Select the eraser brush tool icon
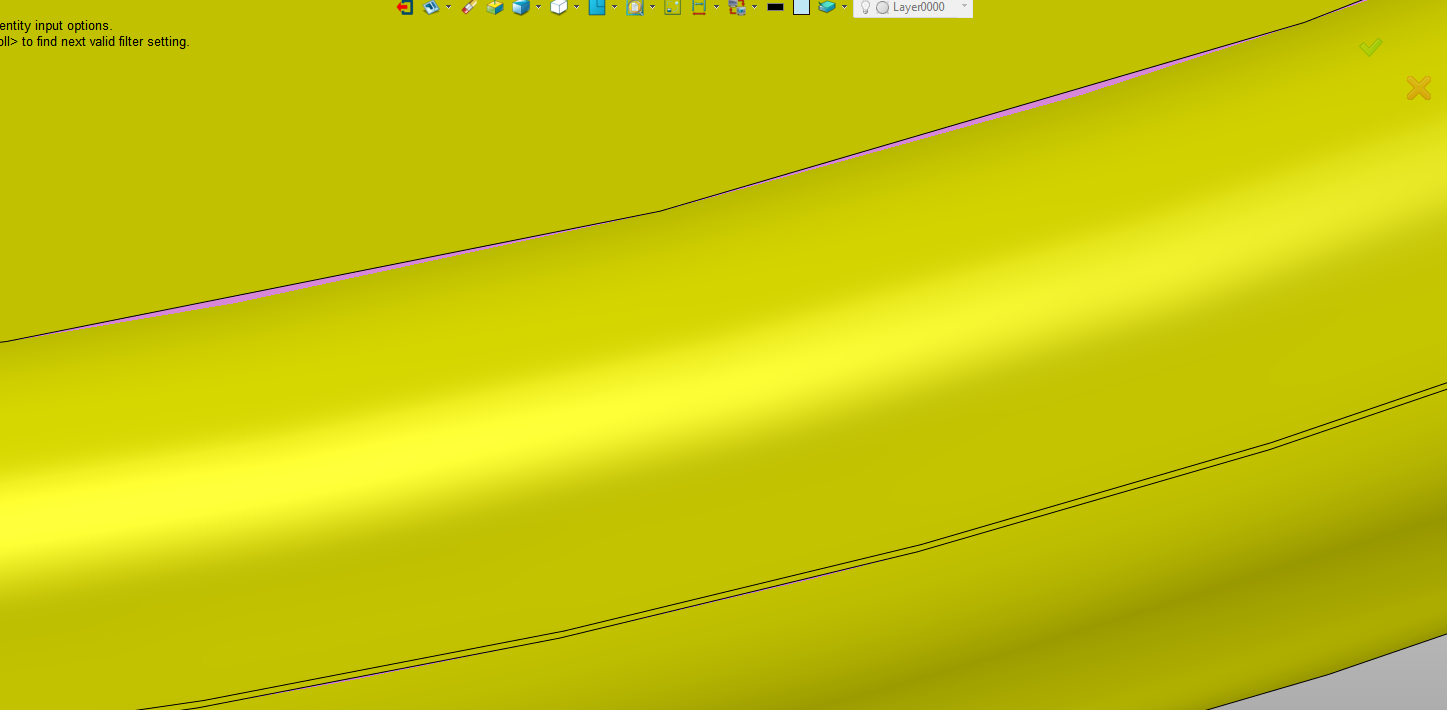The image size is (1447, 710). tap(469, 7)
